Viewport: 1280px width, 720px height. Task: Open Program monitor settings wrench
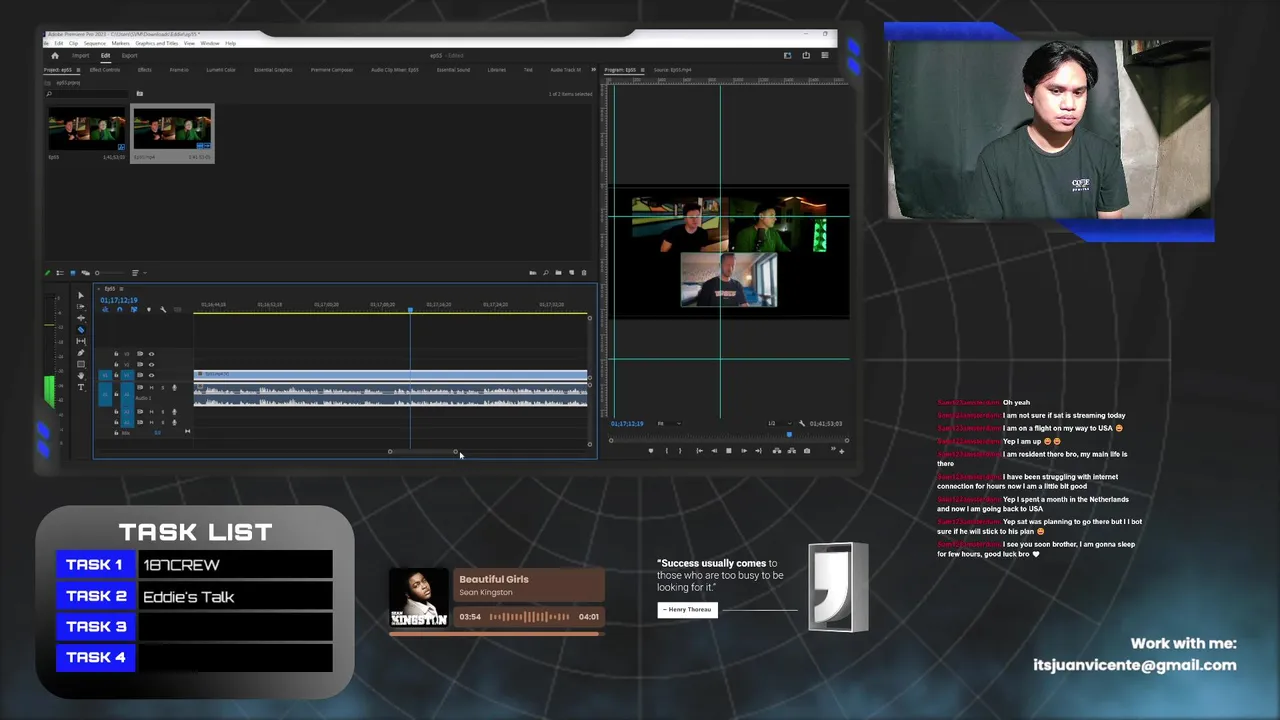(x=802, y=424)
